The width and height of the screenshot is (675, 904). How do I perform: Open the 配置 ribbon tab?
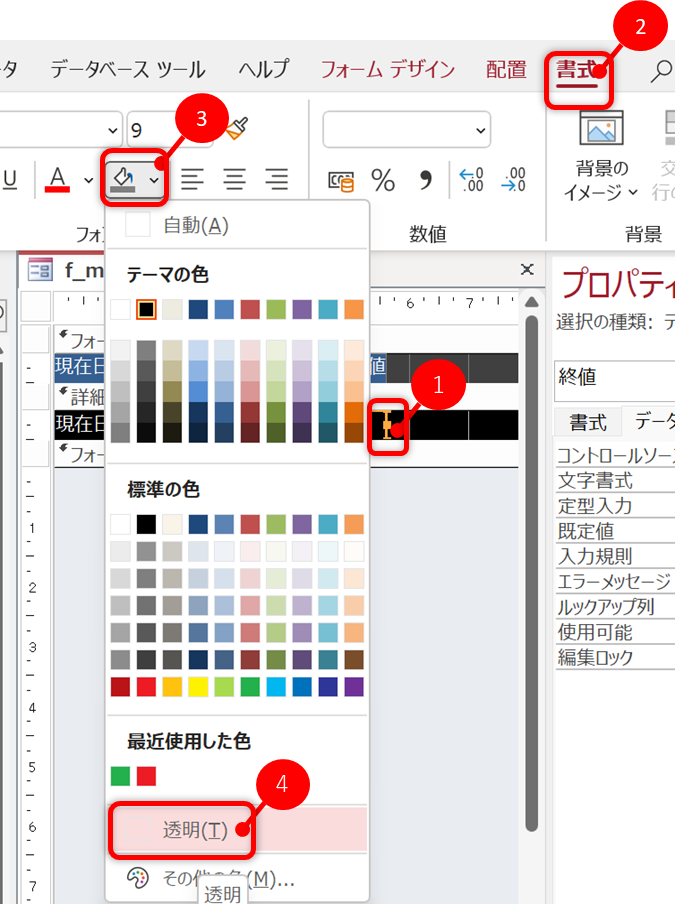pos(506,70)
